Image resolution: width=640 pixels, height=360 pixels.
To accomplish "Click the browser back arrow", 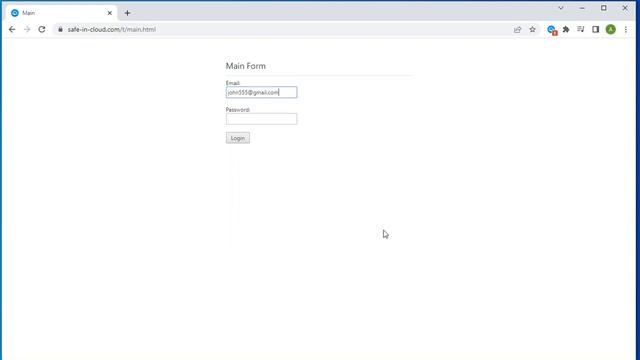I will [12, 29].
